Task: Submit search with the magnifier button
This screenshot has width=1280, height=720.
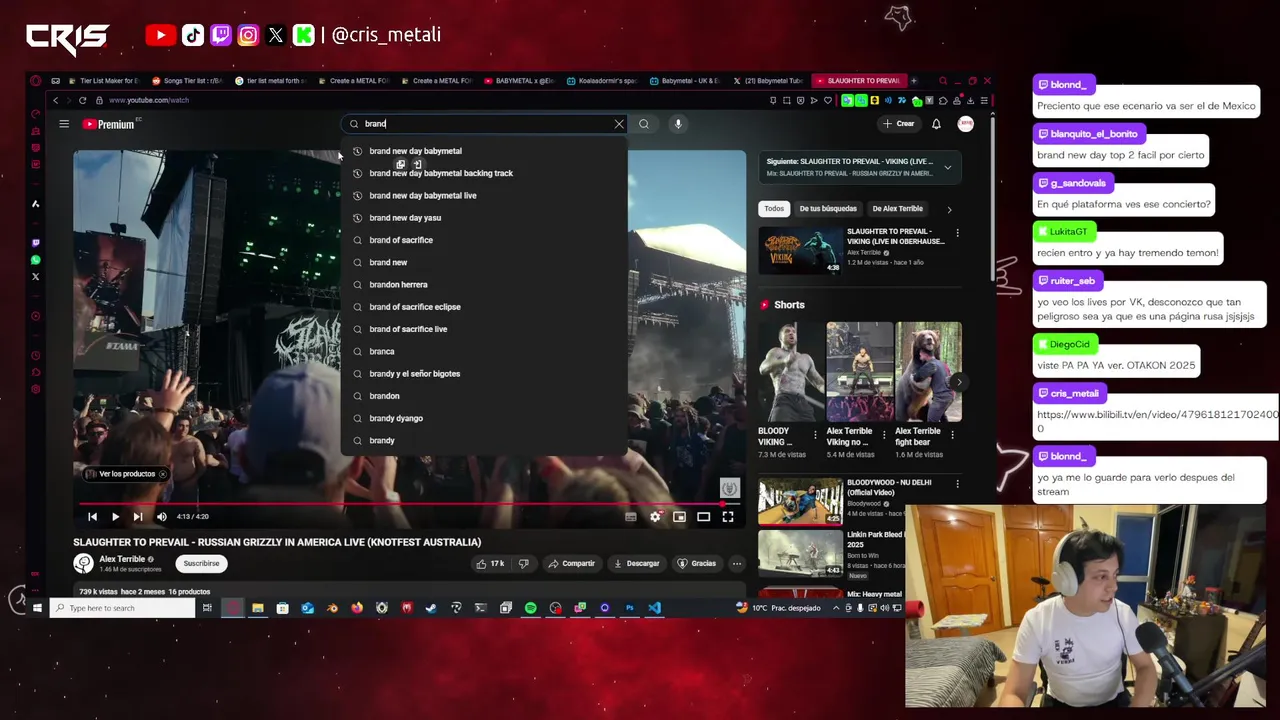Action: pos(644,124)
